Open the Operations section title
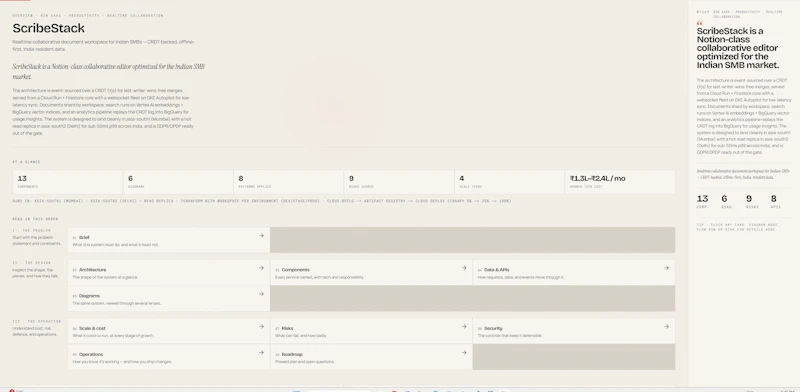Image resolution: width=800 pixels, height=392 pixels. [x=91, y=354]
